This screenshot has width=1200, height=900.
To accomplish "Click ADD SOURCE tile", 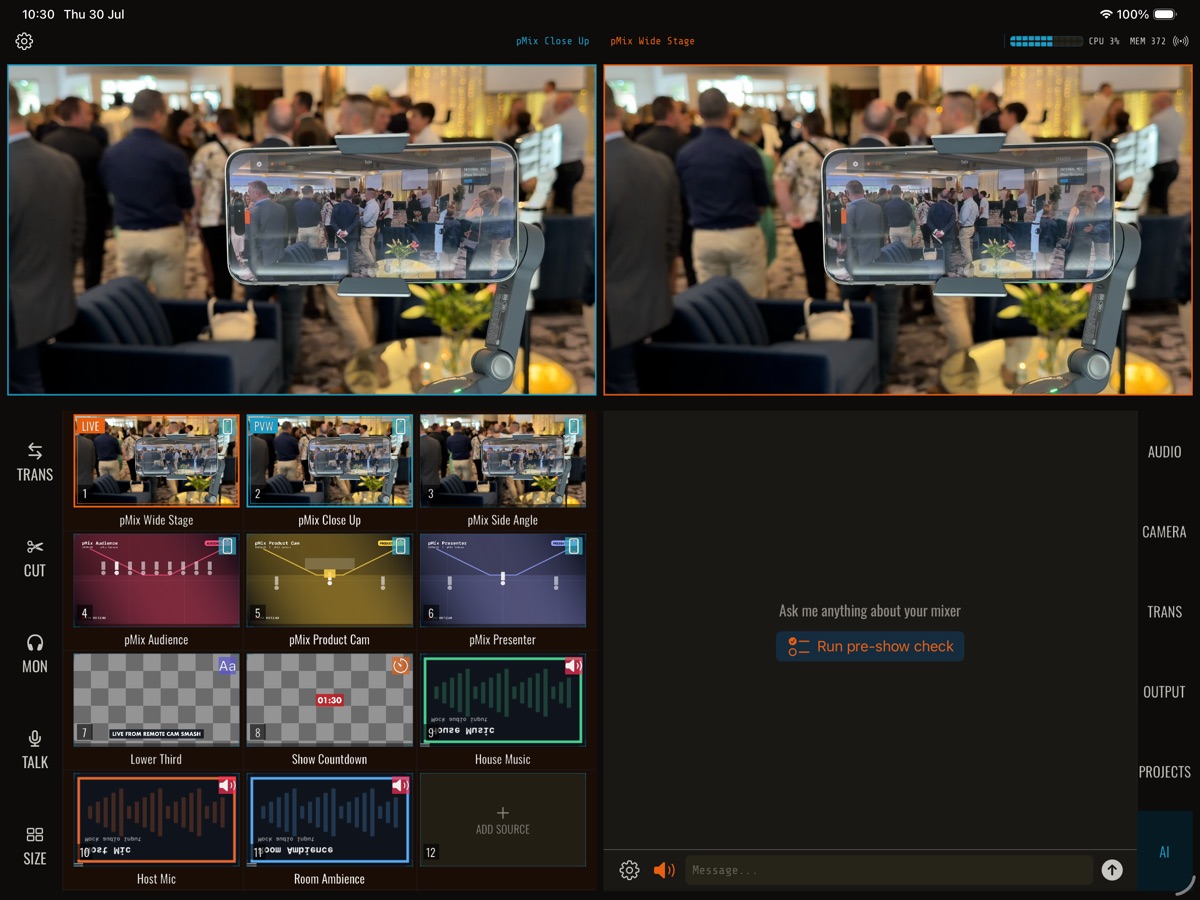I will (x=503, y=820).
